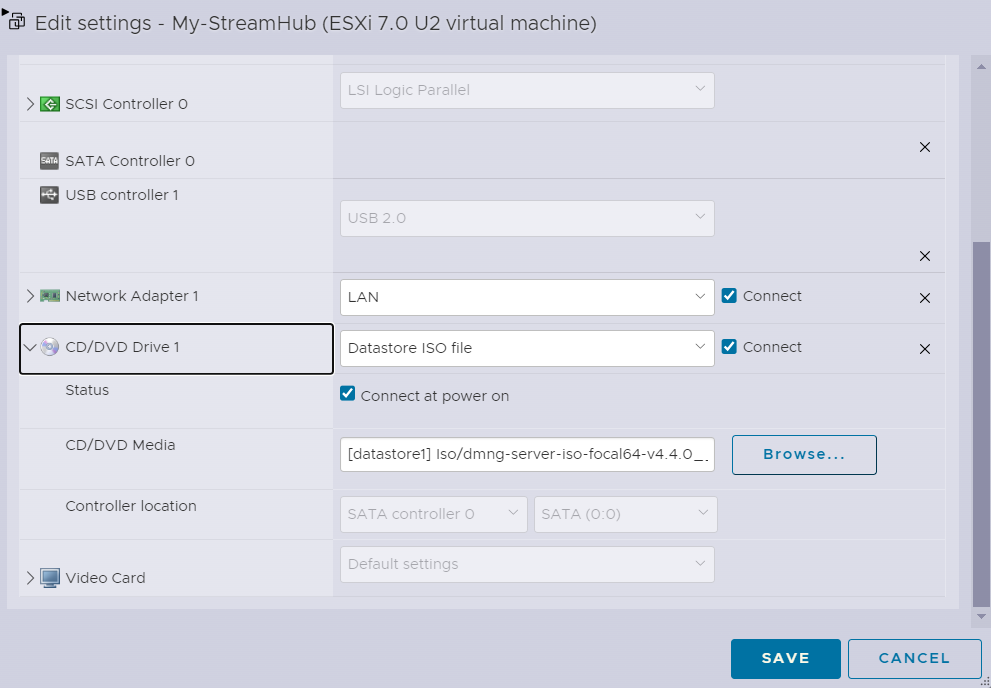Click the CD/DVD Drive 1 disc icon
Viewport: 991px width, 688px height.
click(x=49, y=347)
